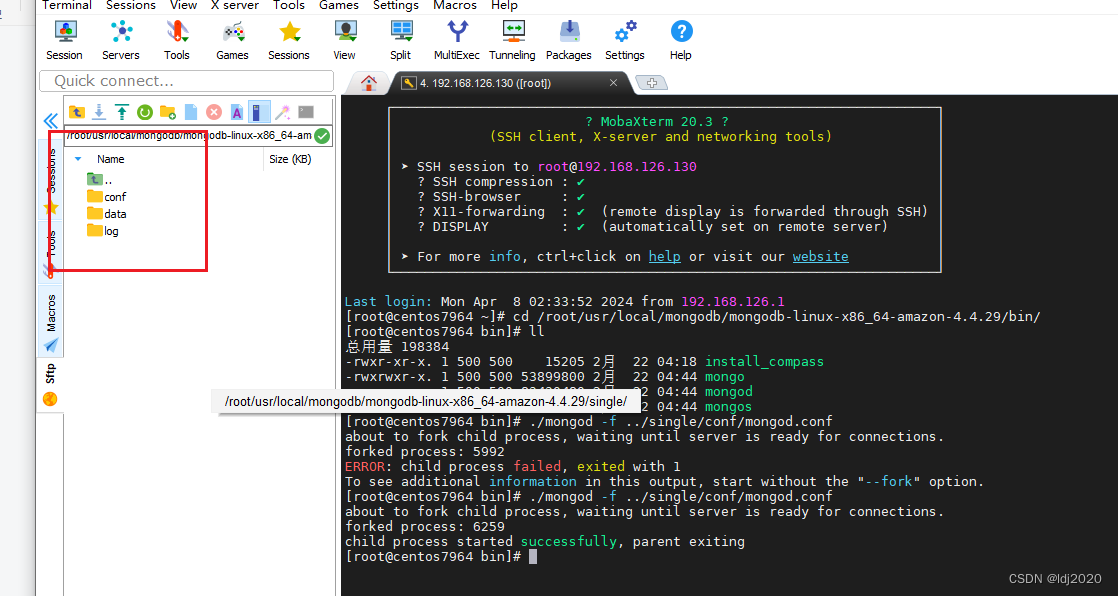Open a new SSH Session

coord(63,40)
